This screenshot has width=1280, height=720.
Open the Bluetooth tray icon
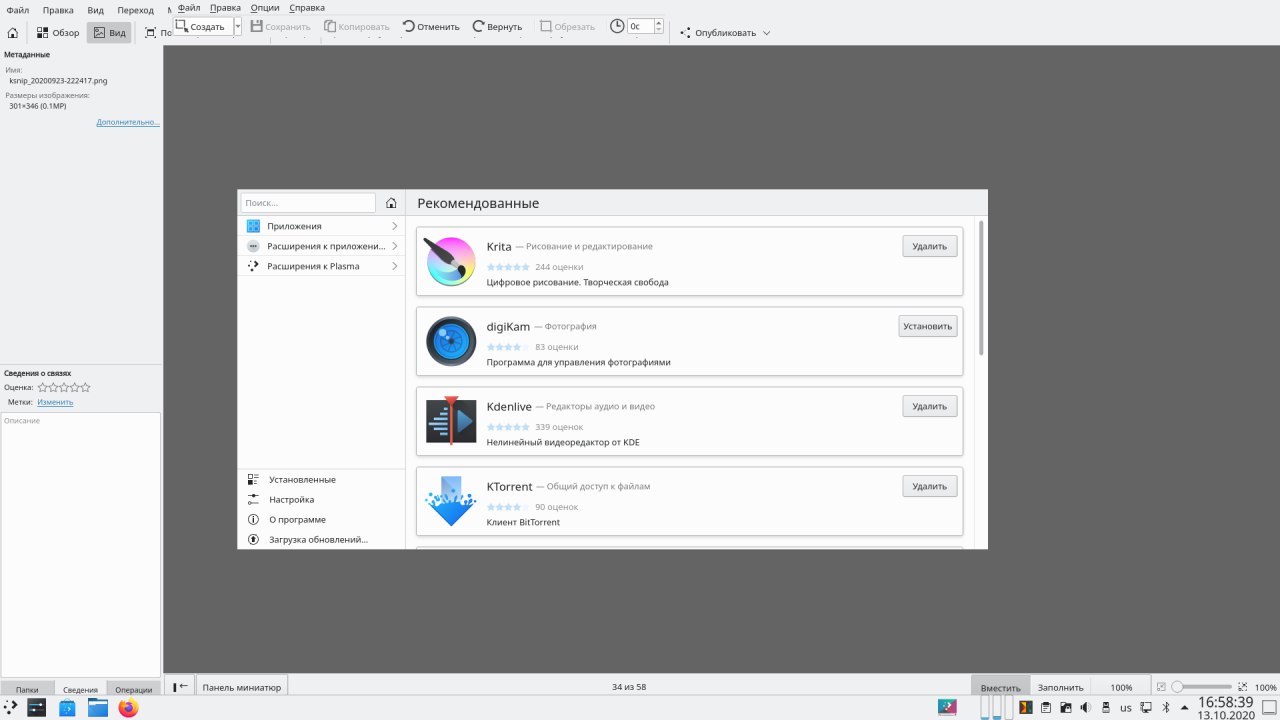(x=1166, y=708)
